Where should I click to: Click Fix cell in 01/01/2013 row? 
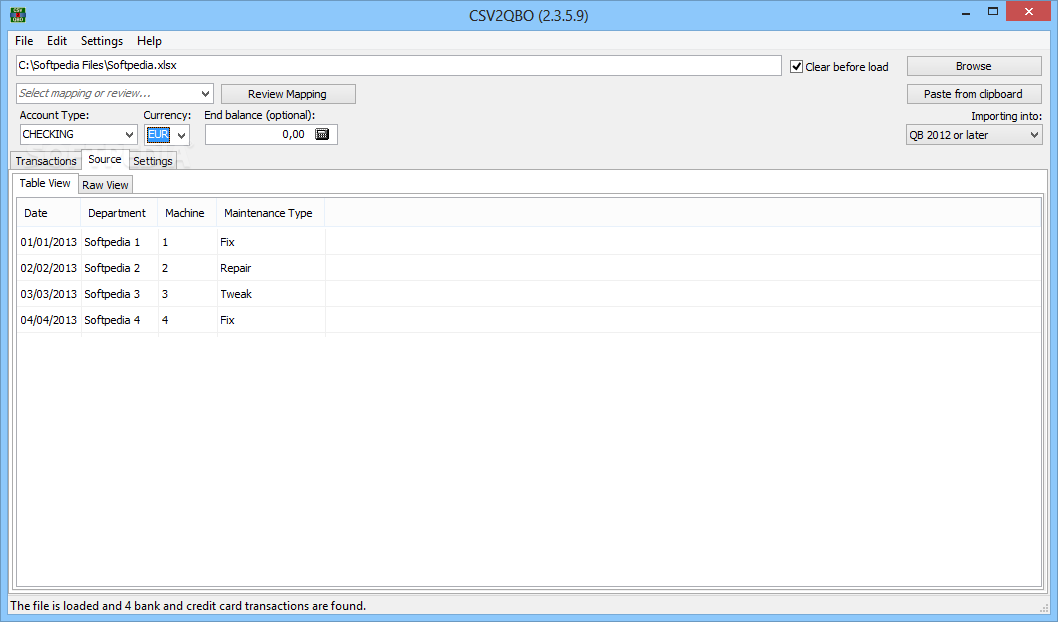(271, 242)
